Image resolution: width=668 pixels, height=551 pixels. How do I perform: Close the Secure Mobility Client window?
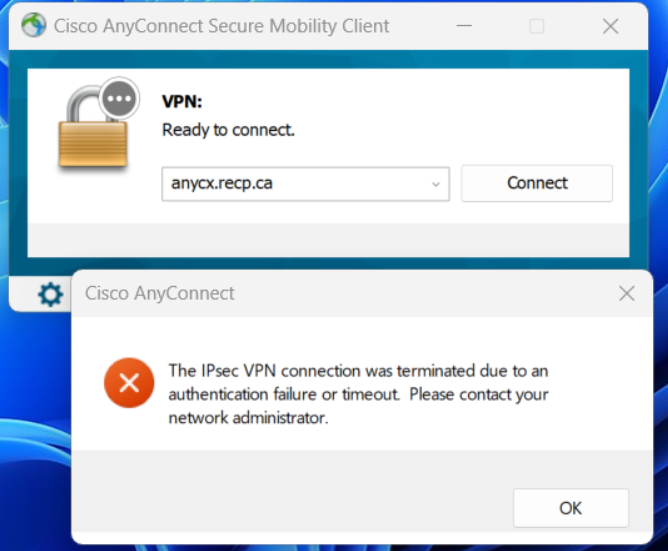click(610, 26)
